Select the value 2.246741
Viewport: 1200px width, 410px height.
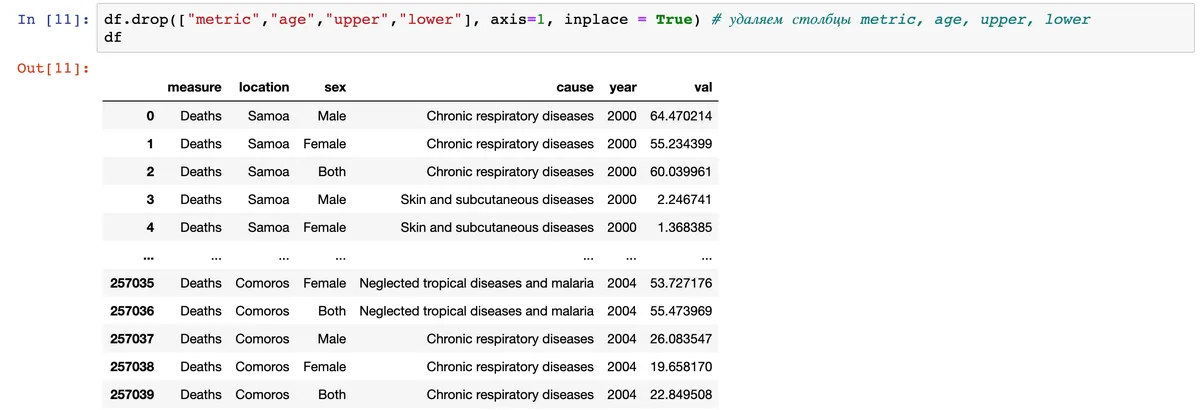coord(684,200)
